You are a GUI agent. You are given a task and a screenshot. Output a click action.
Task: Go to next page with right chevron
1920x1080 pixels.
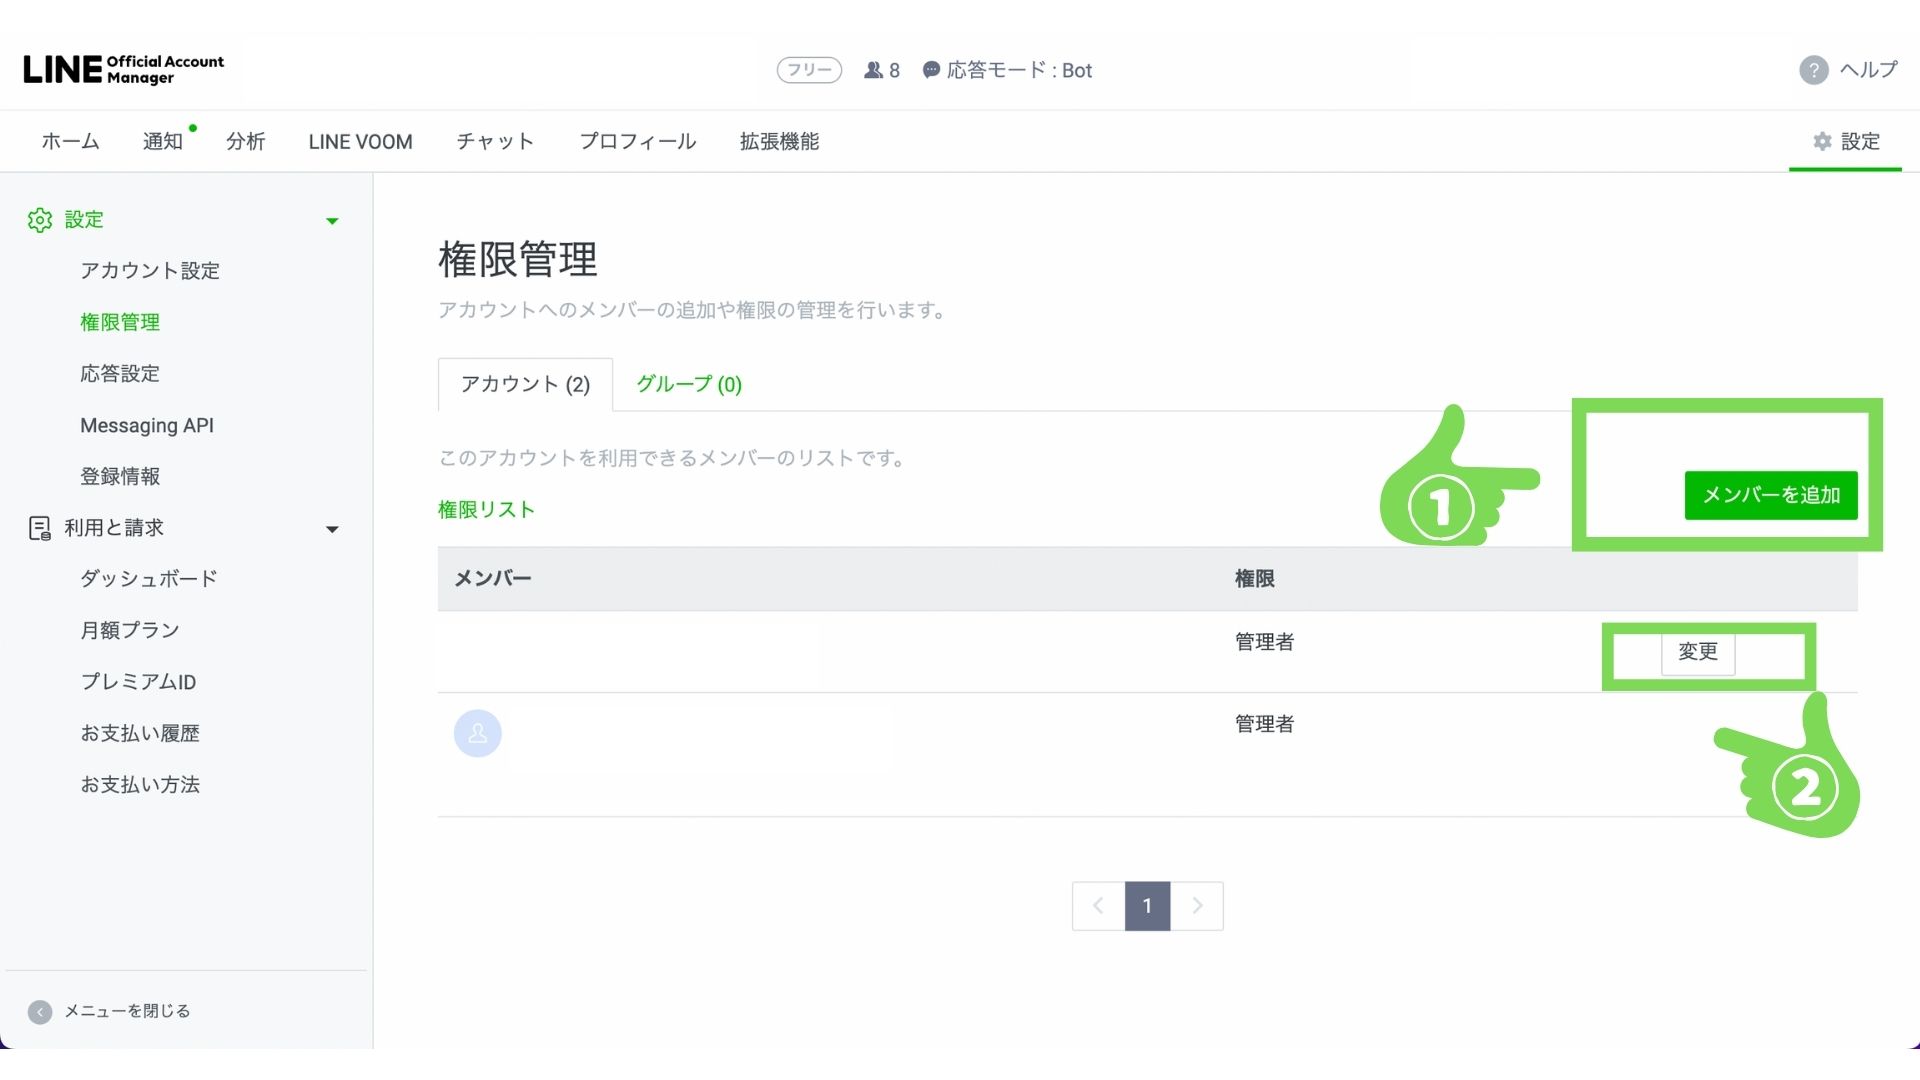coord(1197,906)
